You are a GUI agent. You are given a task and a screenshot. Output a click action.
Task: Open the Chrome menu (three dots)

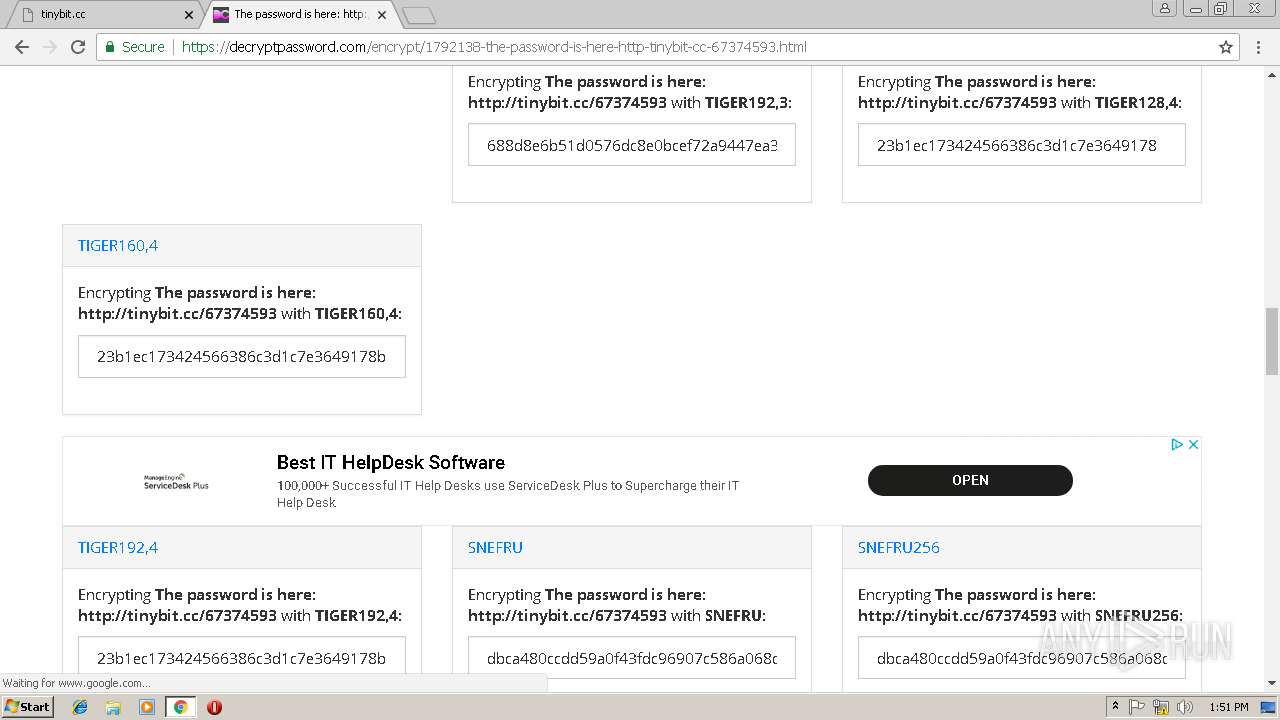click(x=1256, y=47)
